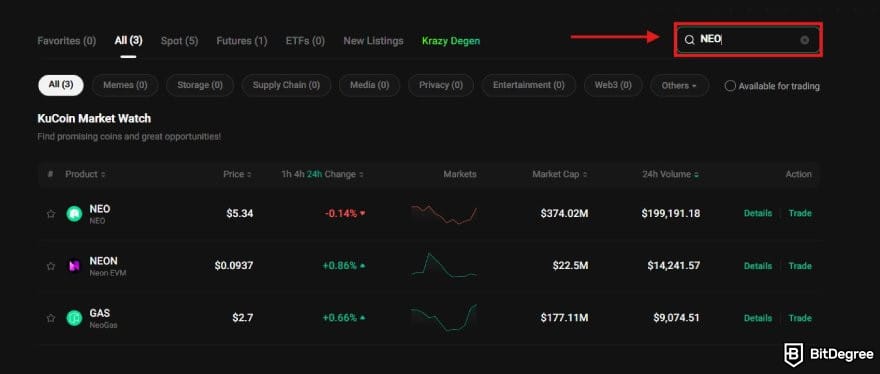Star the NEO row as favorite
Viewport: 880px width, 374px height.
[51, 214]
